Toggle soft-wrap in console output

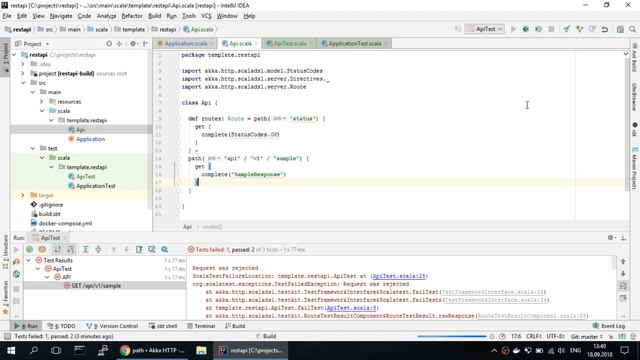623,286
